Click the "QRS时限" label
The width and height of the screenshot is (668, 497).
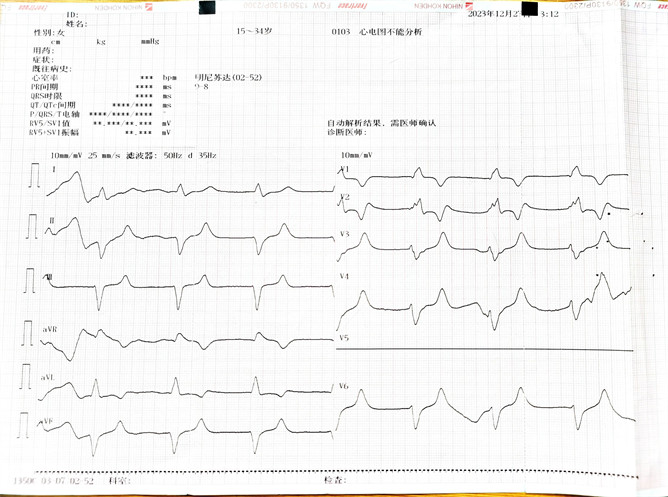coord(46,96)
